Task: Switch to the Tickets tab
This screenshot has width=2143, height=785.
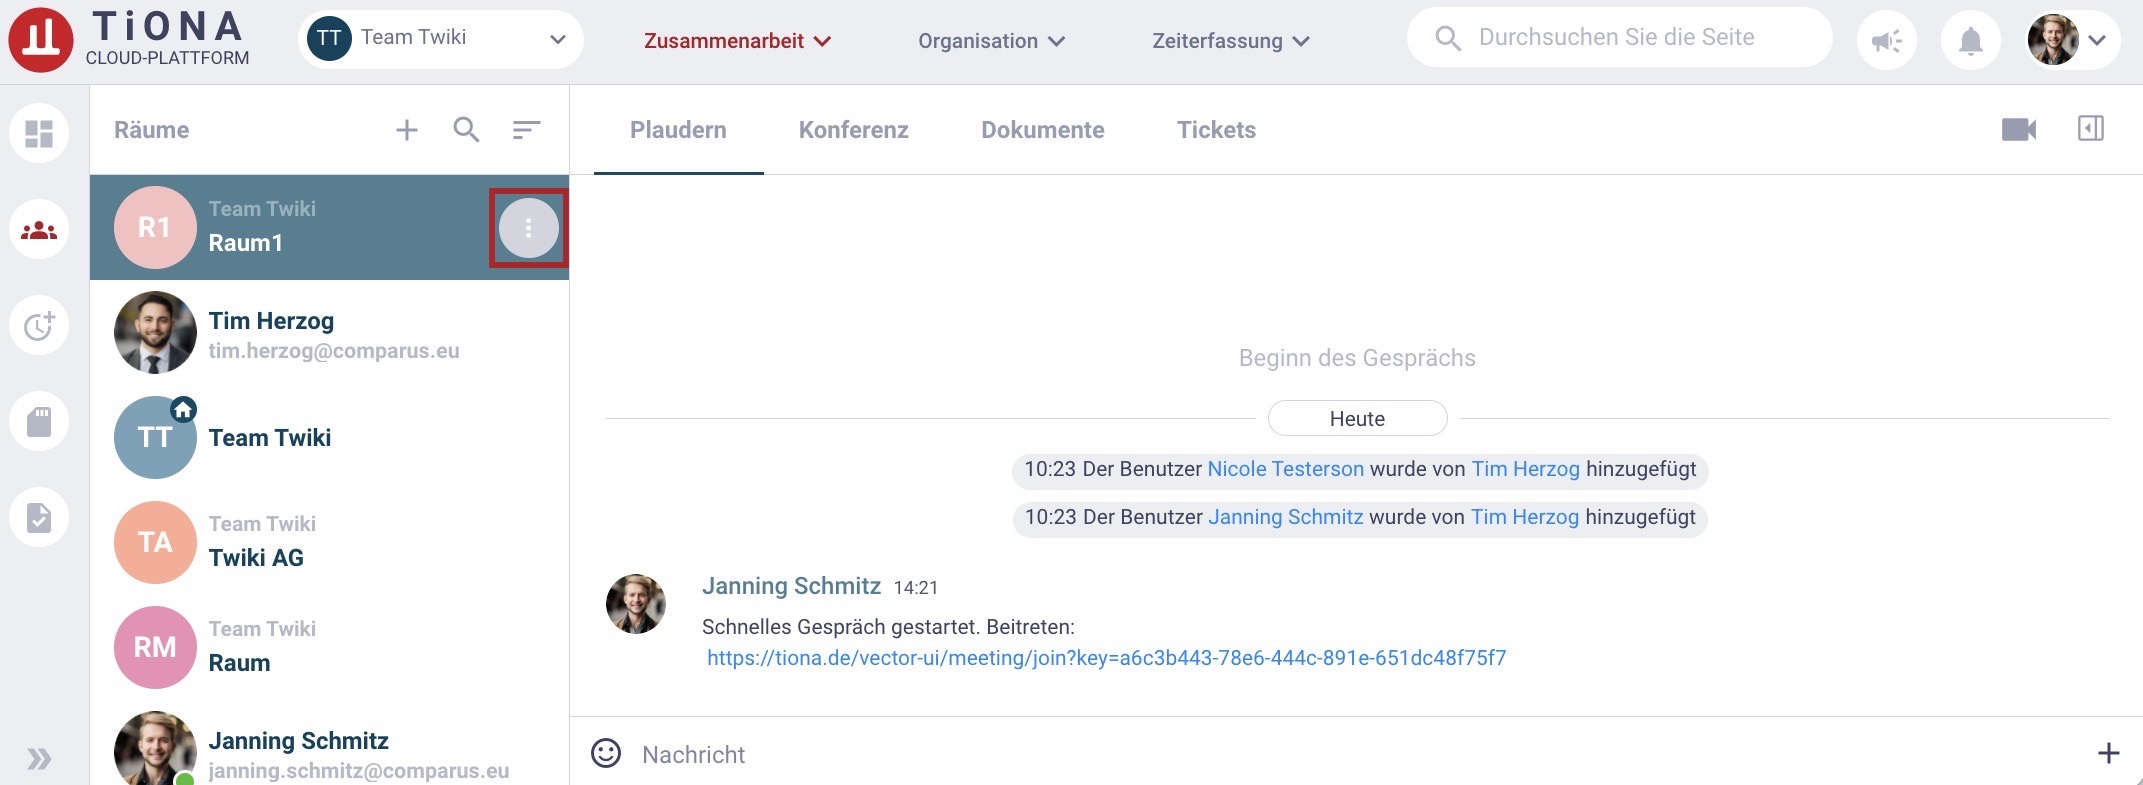Action: 1216,130
